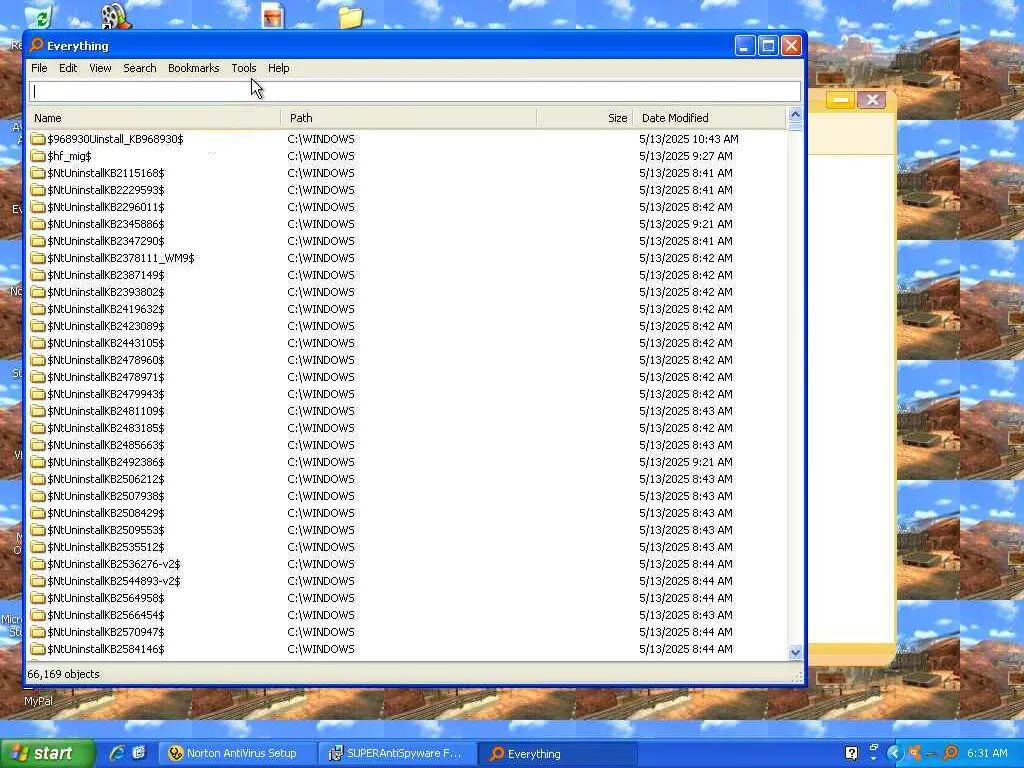Viewport: 1024px width, 768px height.
Task: Open the Help menu
Action: [278, 68]
